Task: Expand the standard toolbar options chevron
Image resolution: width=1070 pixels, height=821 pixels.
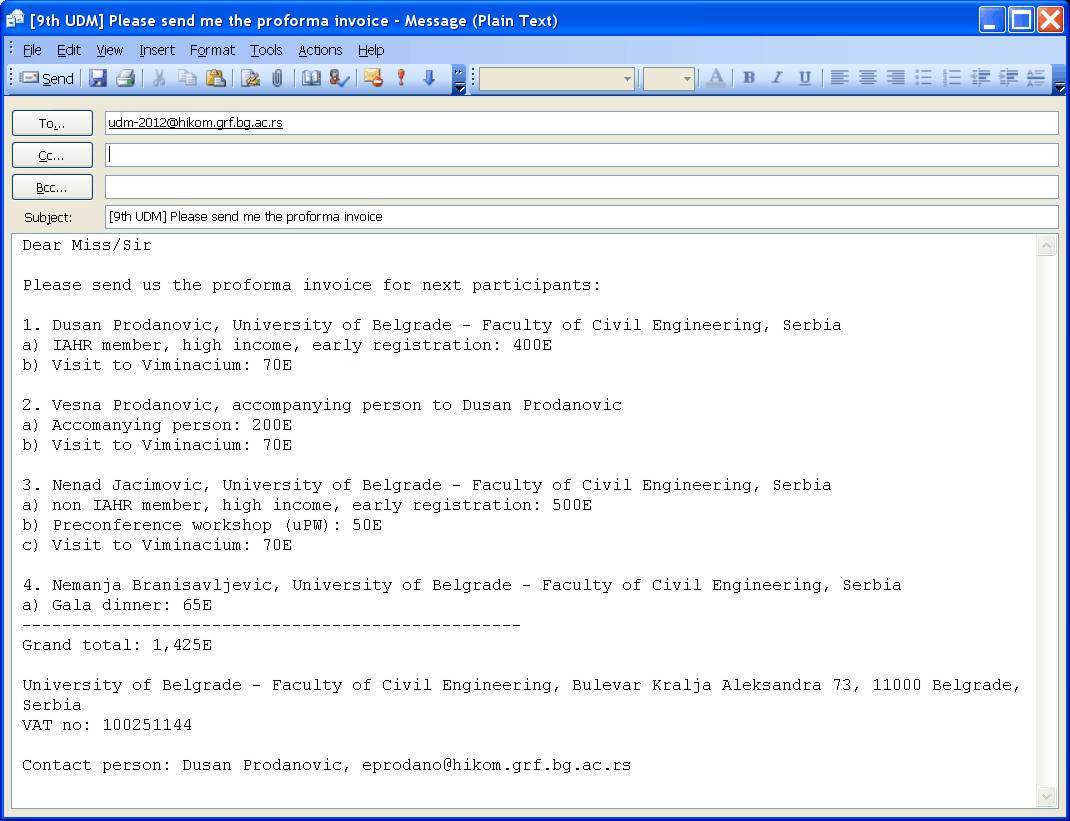Action: [x=459, y=79]
